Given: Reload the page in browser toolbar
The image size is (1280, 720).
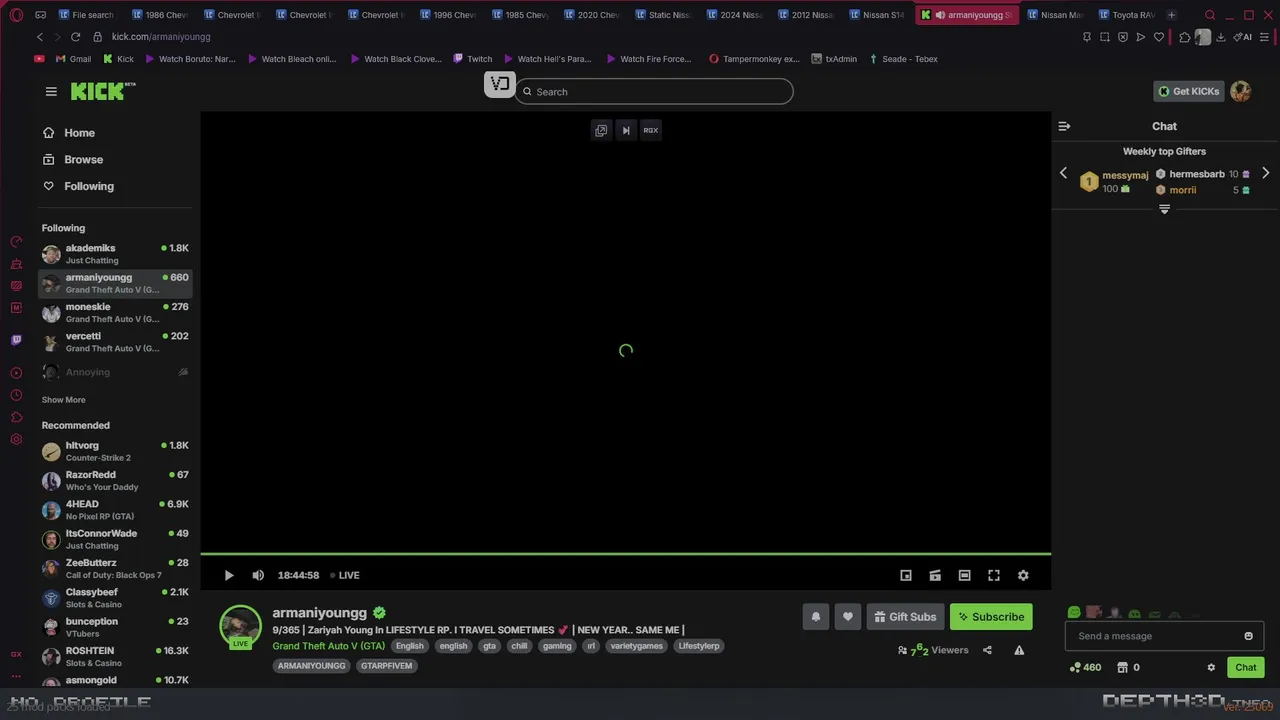Looking at the screenshot, I should click(x=75, y=37).
